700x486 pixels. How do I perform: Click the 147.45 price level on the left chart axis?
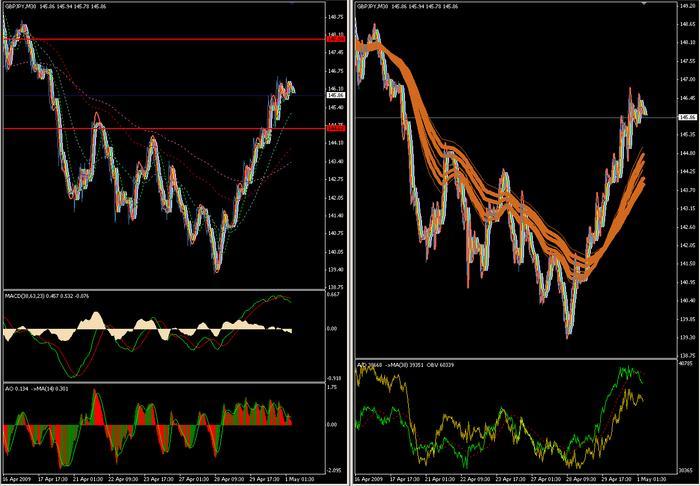tap(335, 52)
